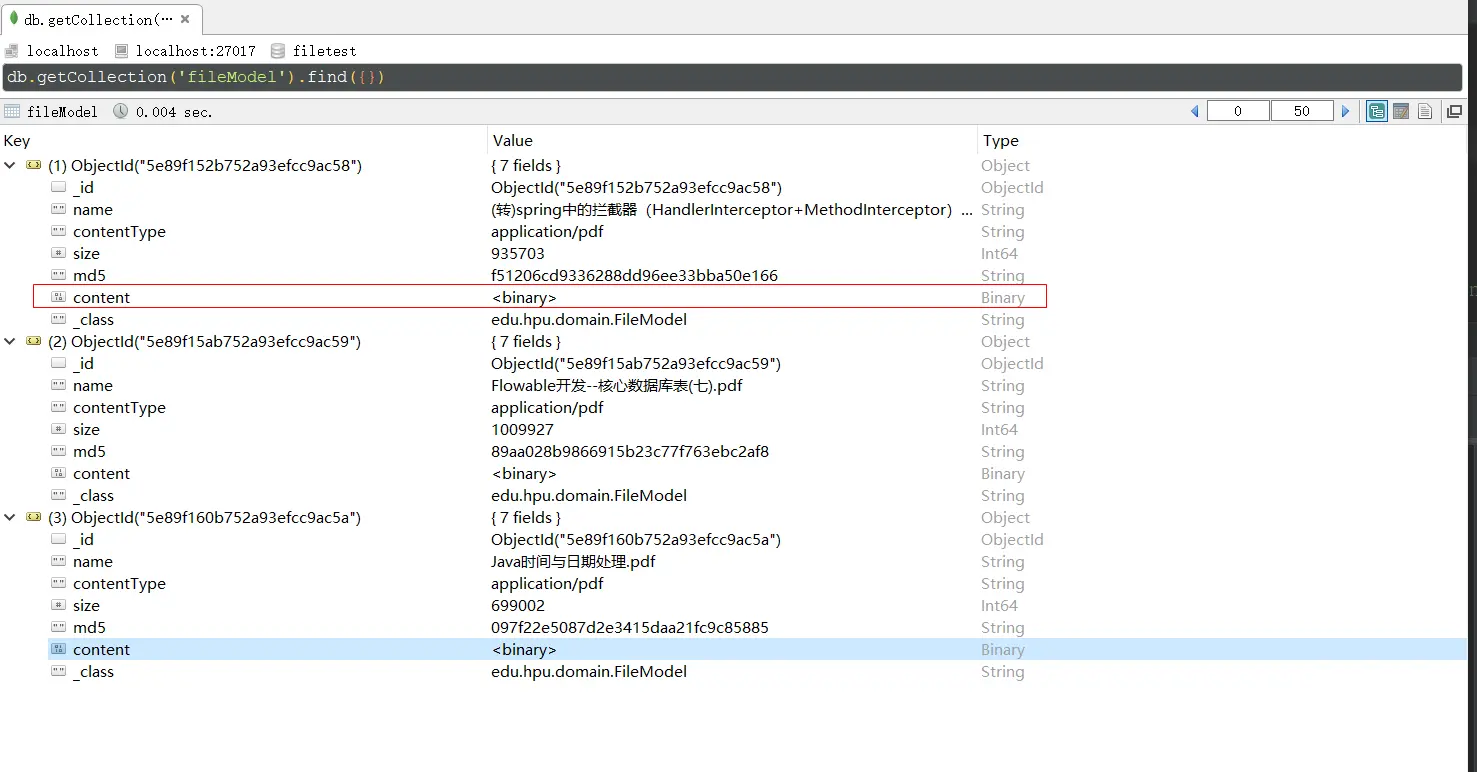
Task: Click the detach output window icon
Action: pyautogui.click(x=1454, y=111)
